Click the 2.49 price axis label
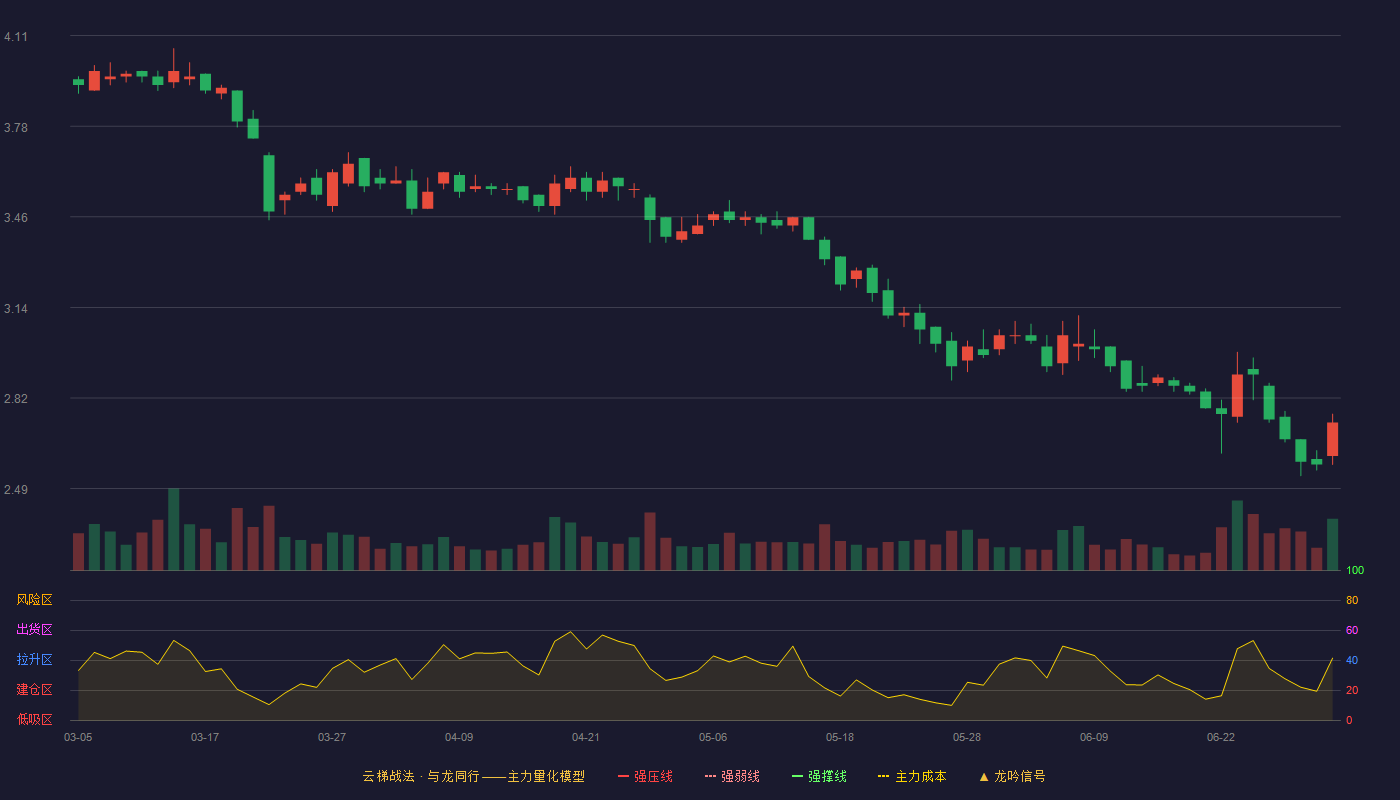 16,490
